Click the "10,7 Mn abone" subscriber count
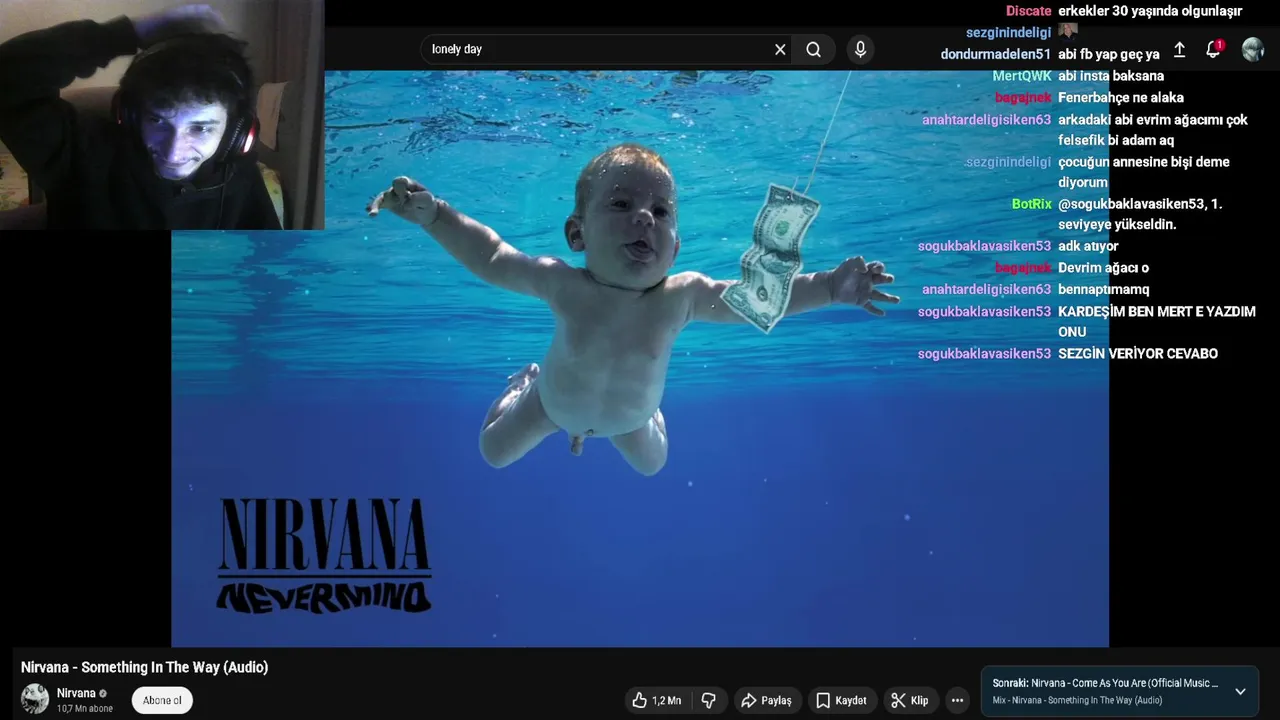This screenshot has width=1280, height=720. (85, 709)
